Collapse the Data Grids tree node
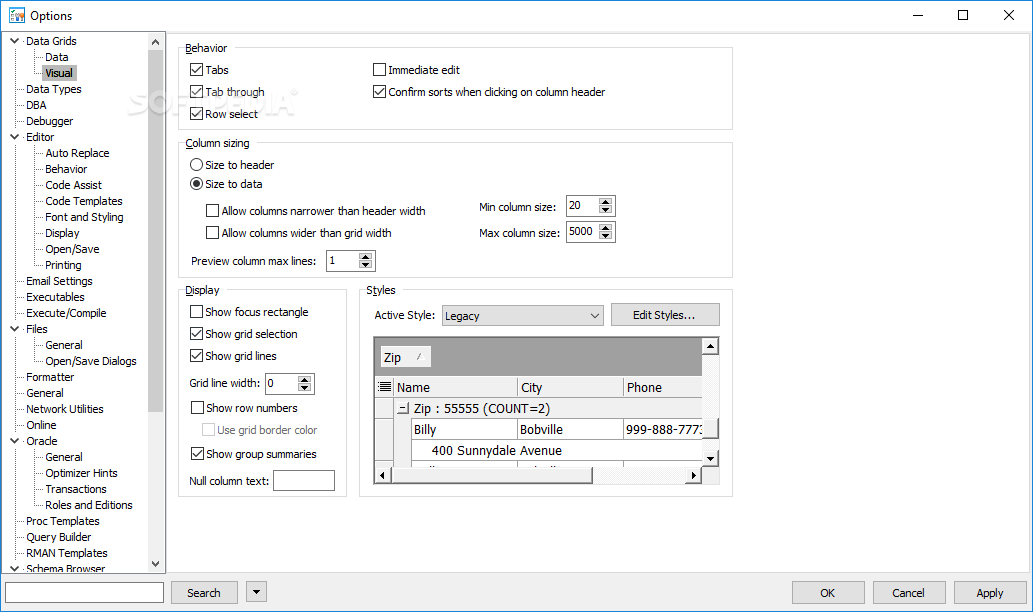 (x=14, y=41)
